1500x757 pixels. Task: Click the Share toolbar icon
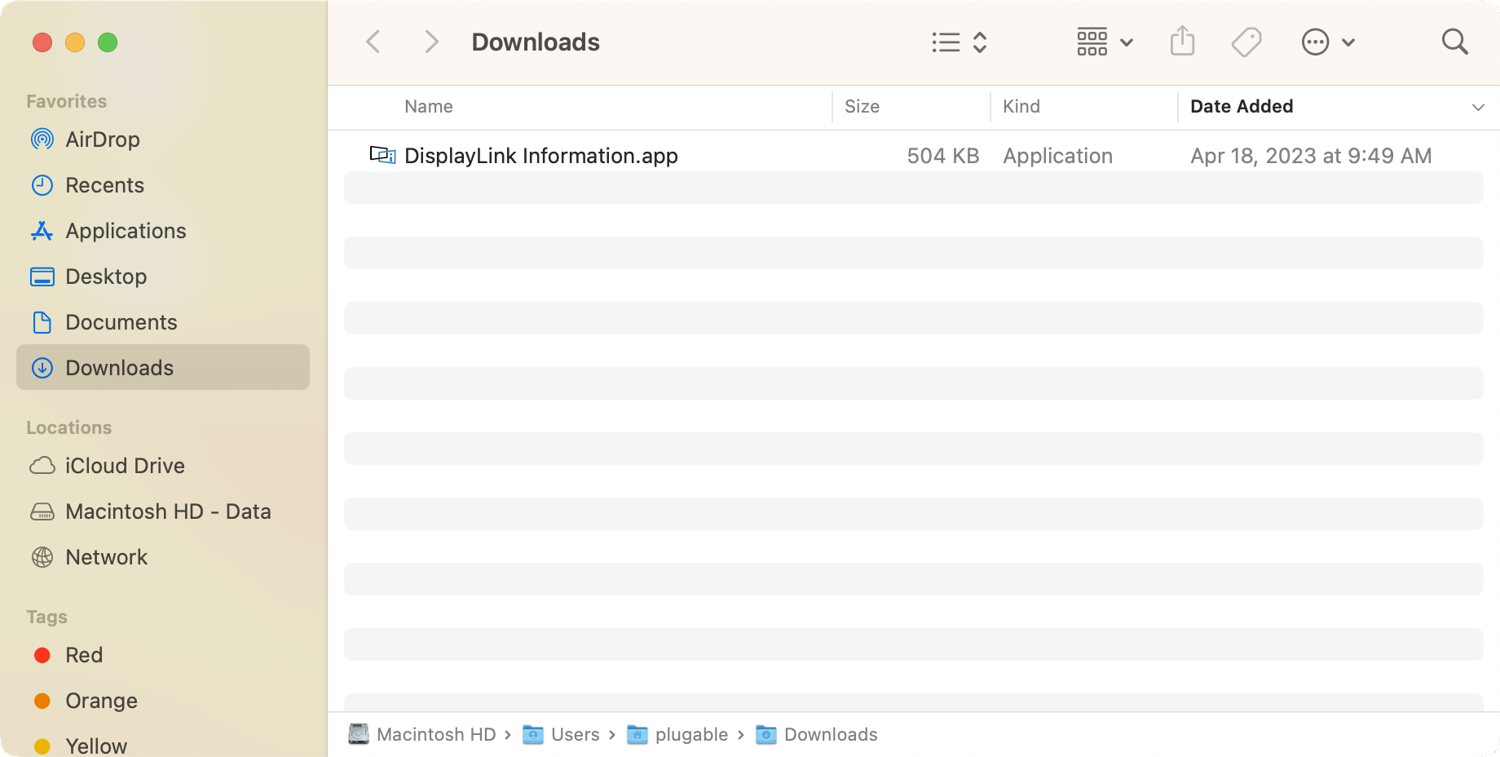click(1182, 42)
